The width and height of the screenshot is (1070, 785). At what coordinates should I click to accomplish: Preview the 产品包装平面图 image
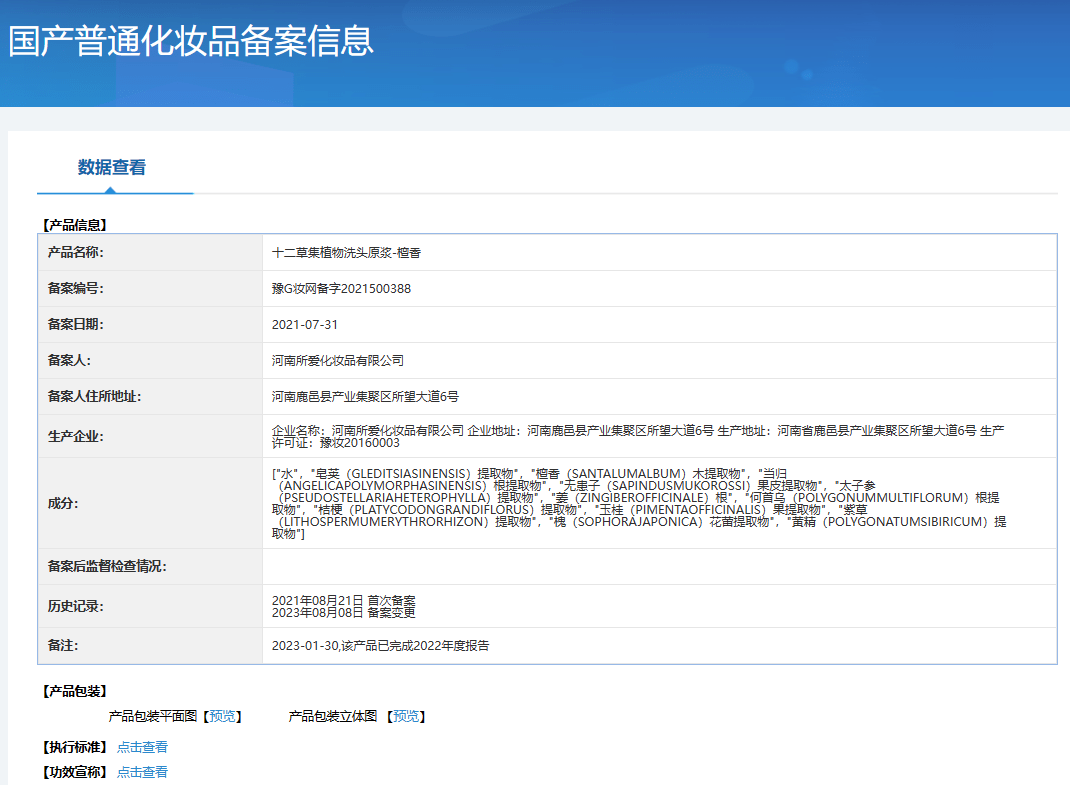[222, 716]
